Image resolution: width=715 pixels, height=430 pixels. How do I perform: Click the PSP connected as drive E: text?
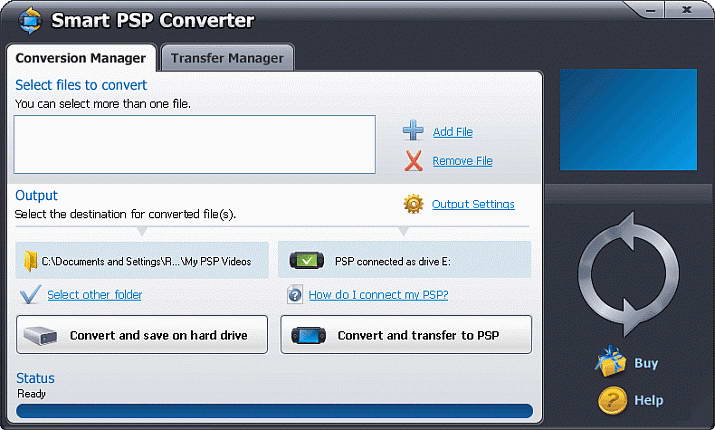click(x=392, y=262)
